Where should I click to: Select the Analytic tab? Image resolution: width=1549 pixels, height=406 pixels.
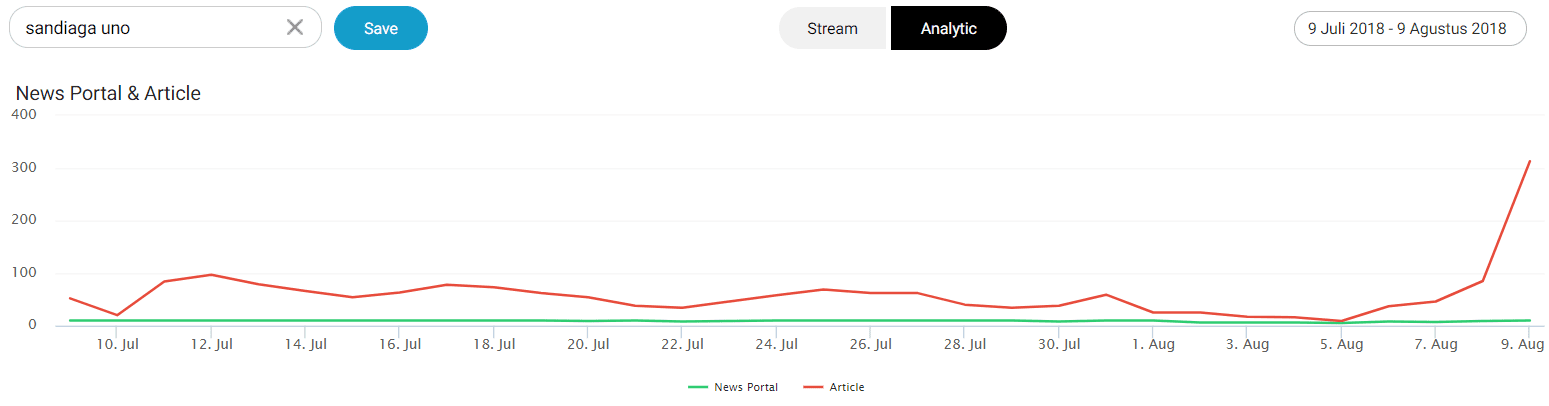coord(949,28)
